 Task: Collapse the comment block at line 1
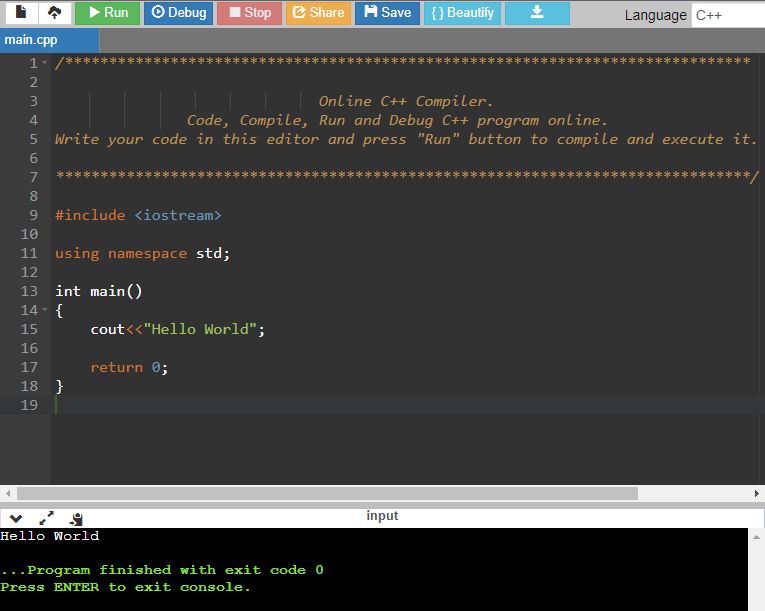tap(45, 64)
